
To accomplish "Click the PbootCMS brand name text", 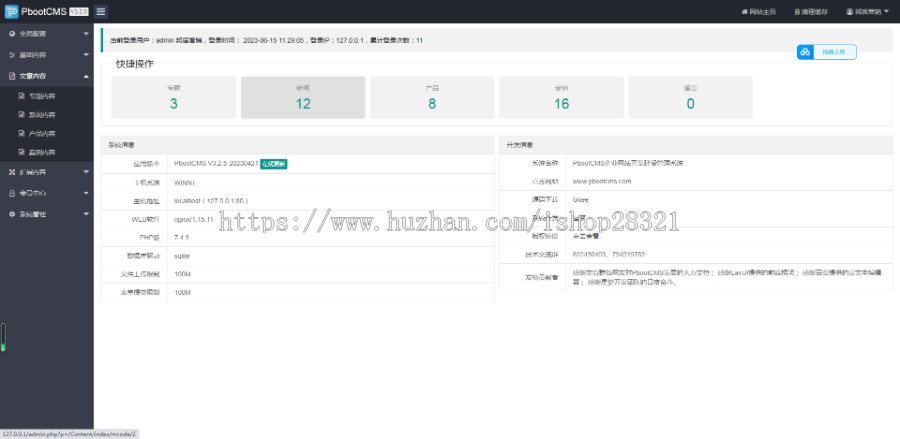I will pyautogui.click(x=44, y=11).
